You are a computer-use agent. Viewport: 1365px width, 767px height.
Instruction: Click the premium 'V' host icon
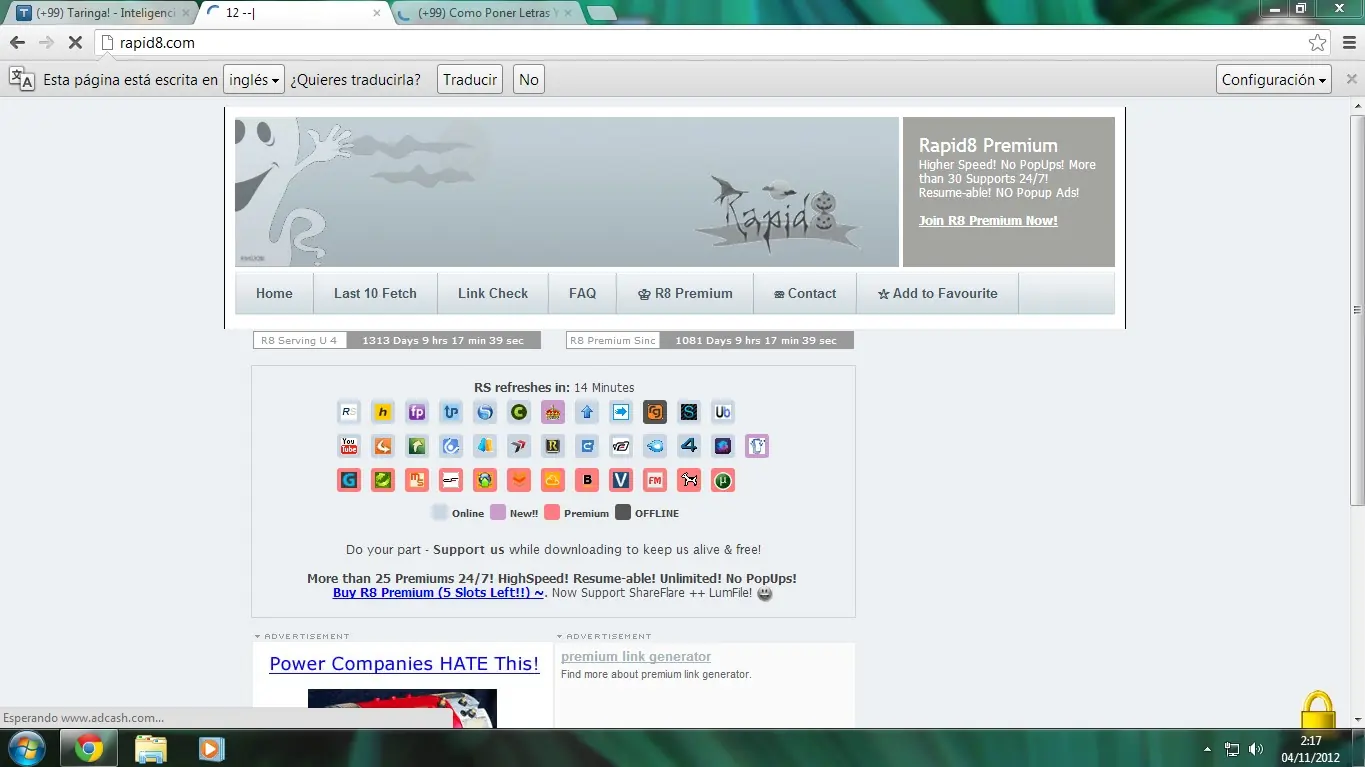click(621, 480)
